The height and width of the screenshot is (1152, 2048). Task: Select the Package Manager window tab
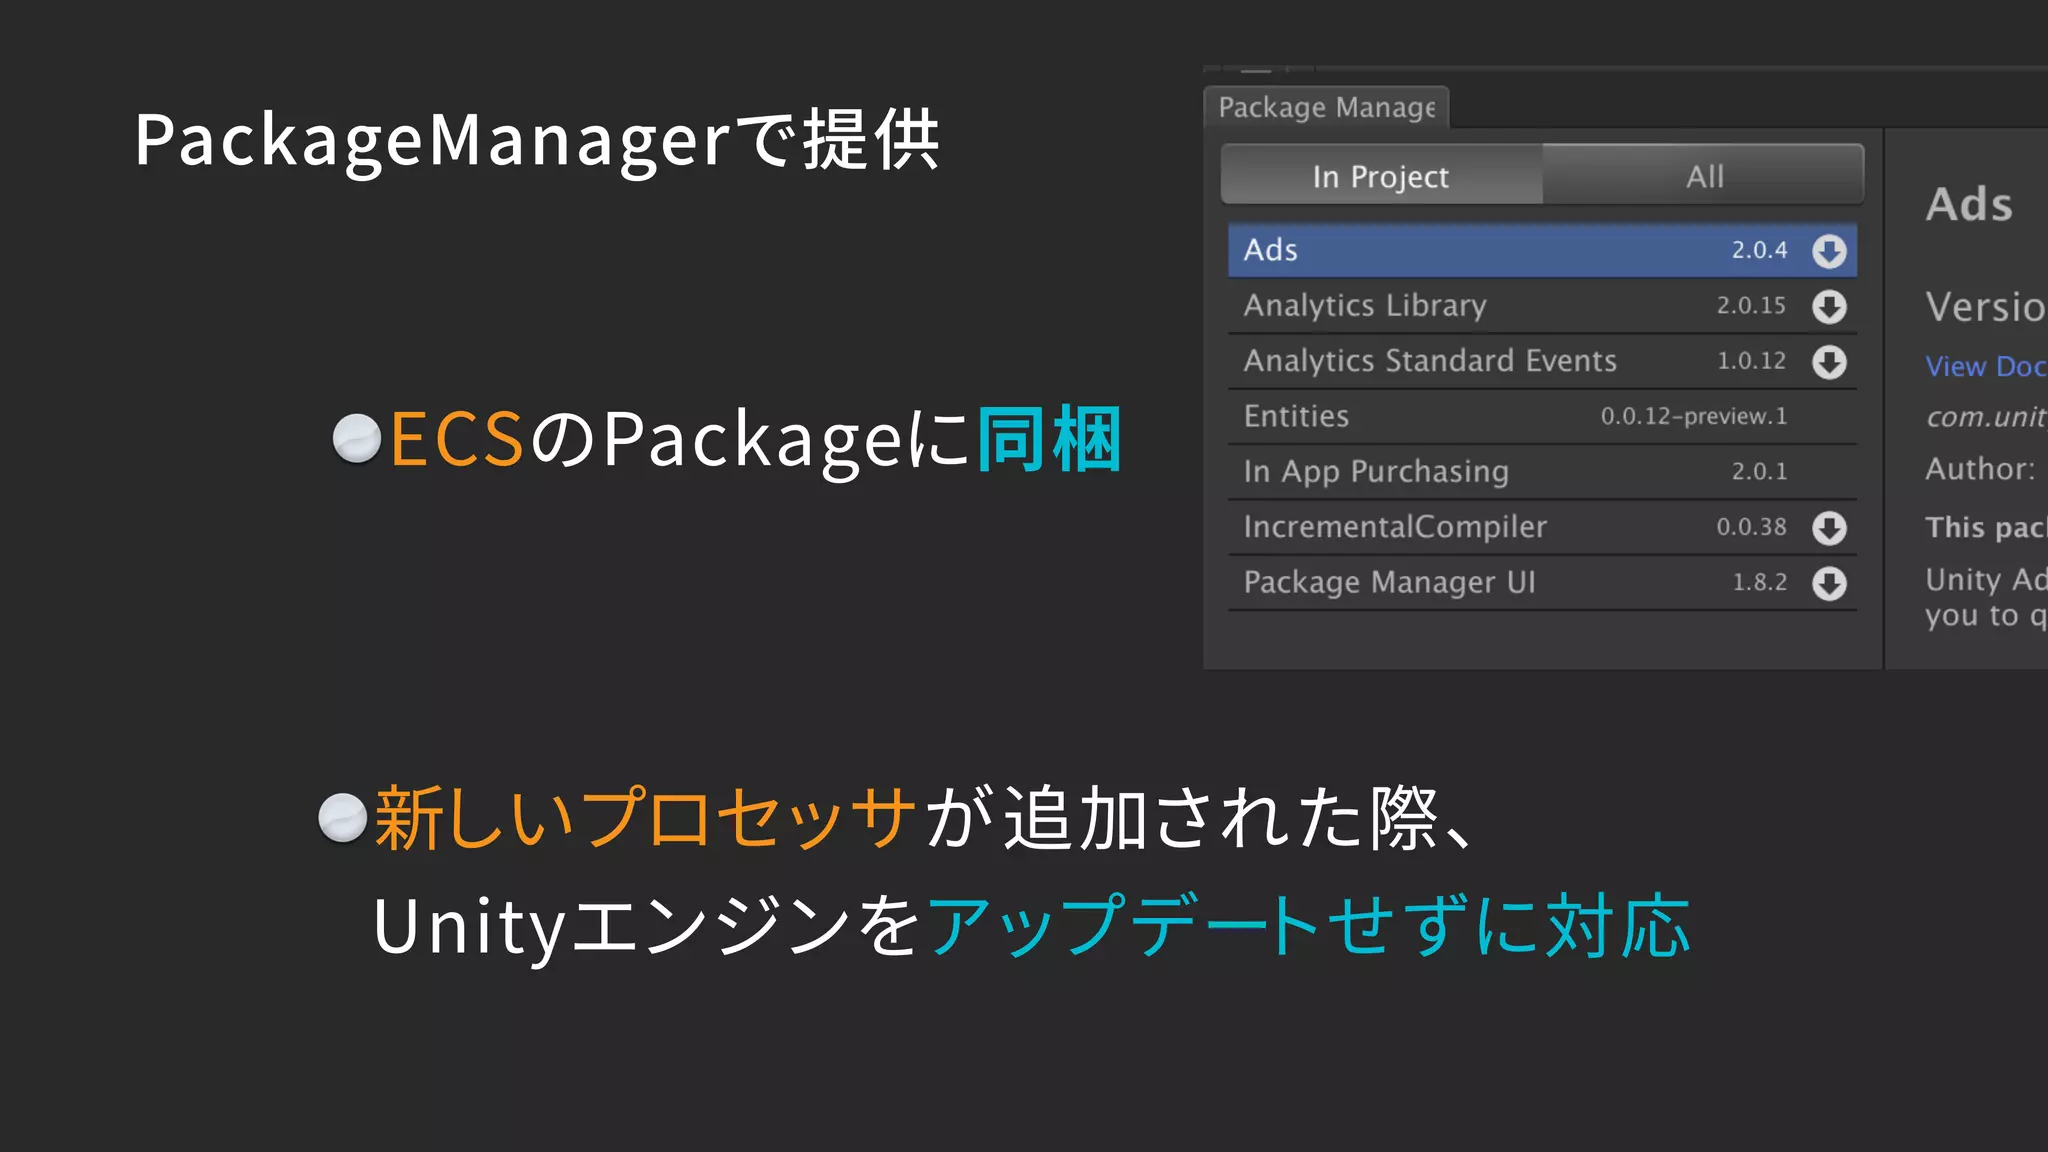tap(1326, 107)
